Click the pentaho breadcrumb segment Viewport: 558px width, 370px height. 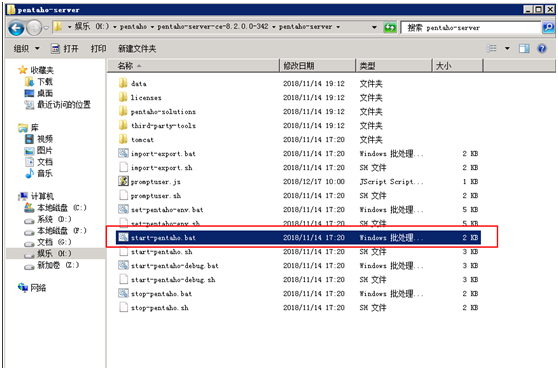click(133, 27)
